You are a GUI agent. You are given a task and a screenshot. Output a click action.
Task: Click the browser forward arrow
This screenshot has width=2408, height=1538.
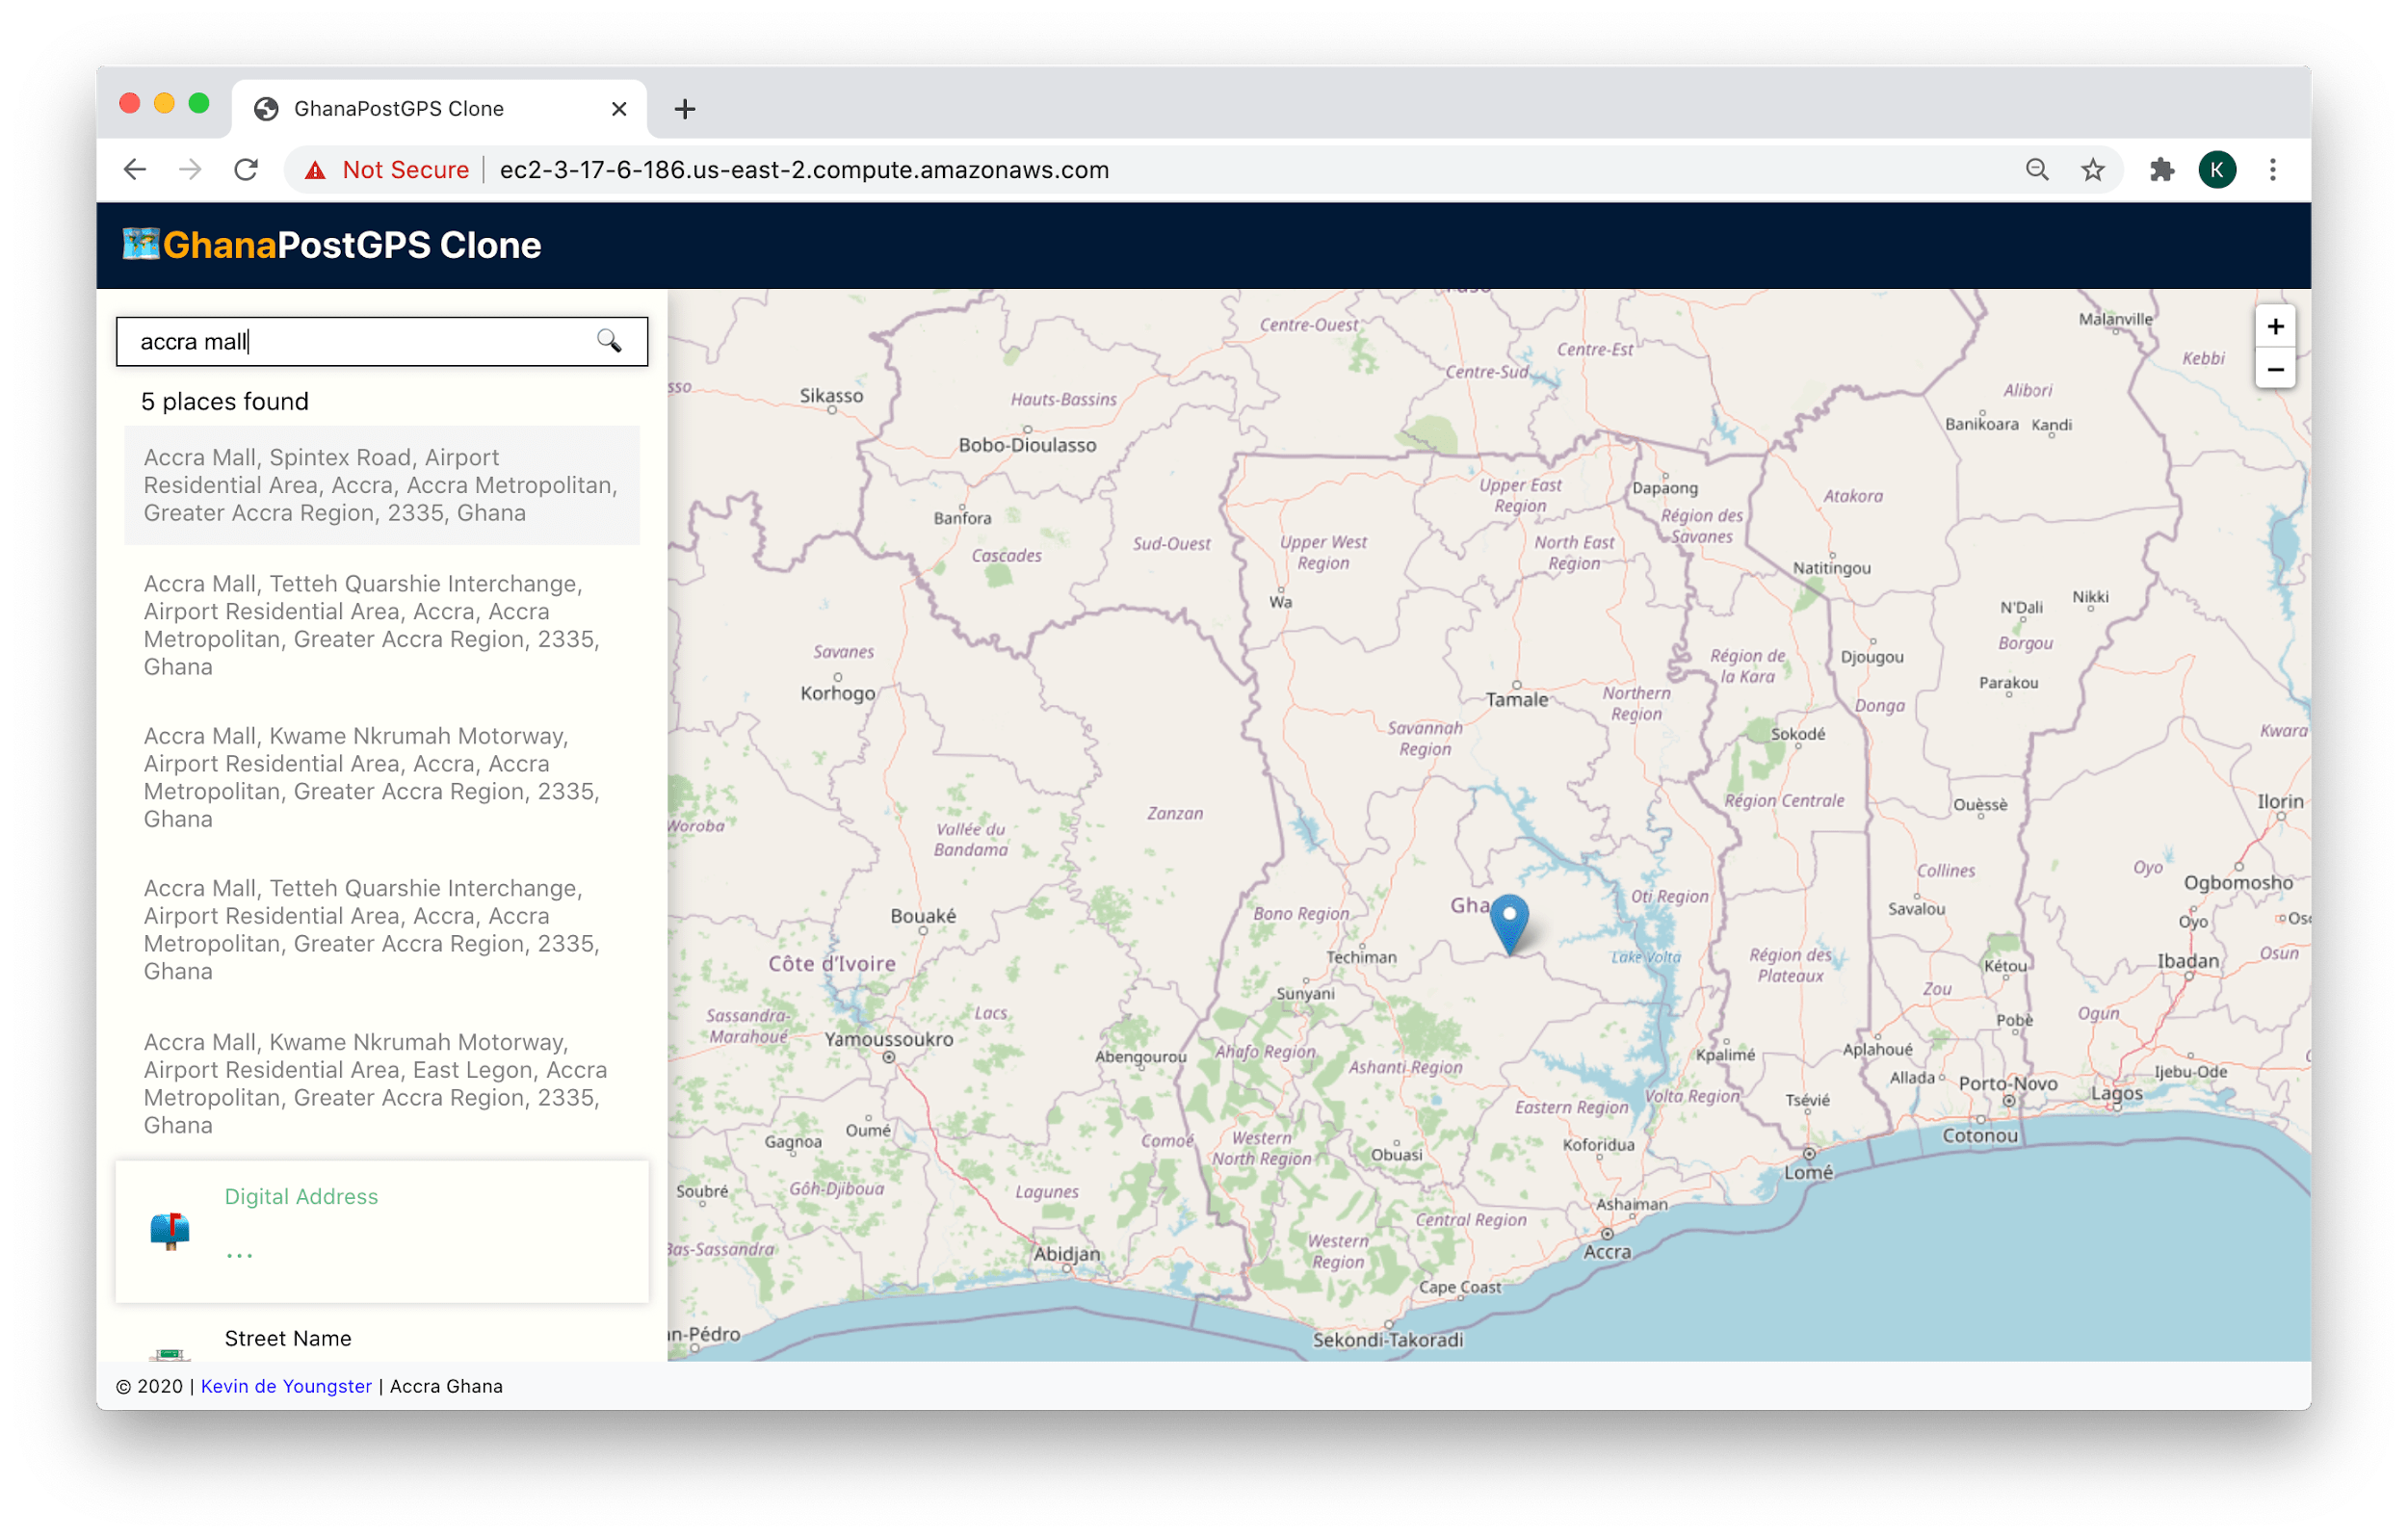(x=190, y=169)
